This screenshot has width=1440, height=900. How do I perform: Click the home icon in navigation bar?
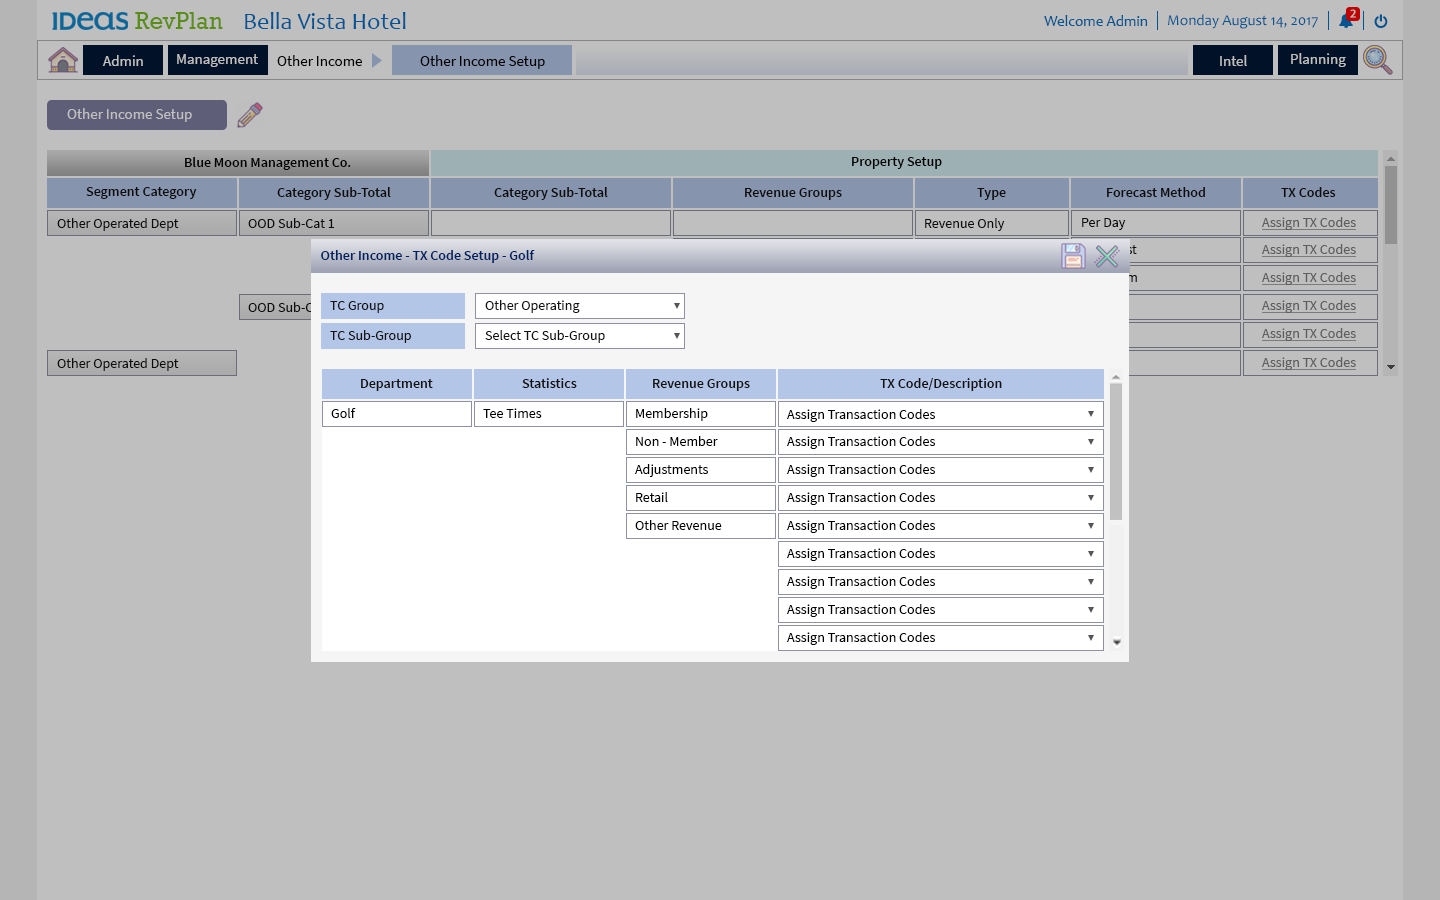[x=63, y=60]
